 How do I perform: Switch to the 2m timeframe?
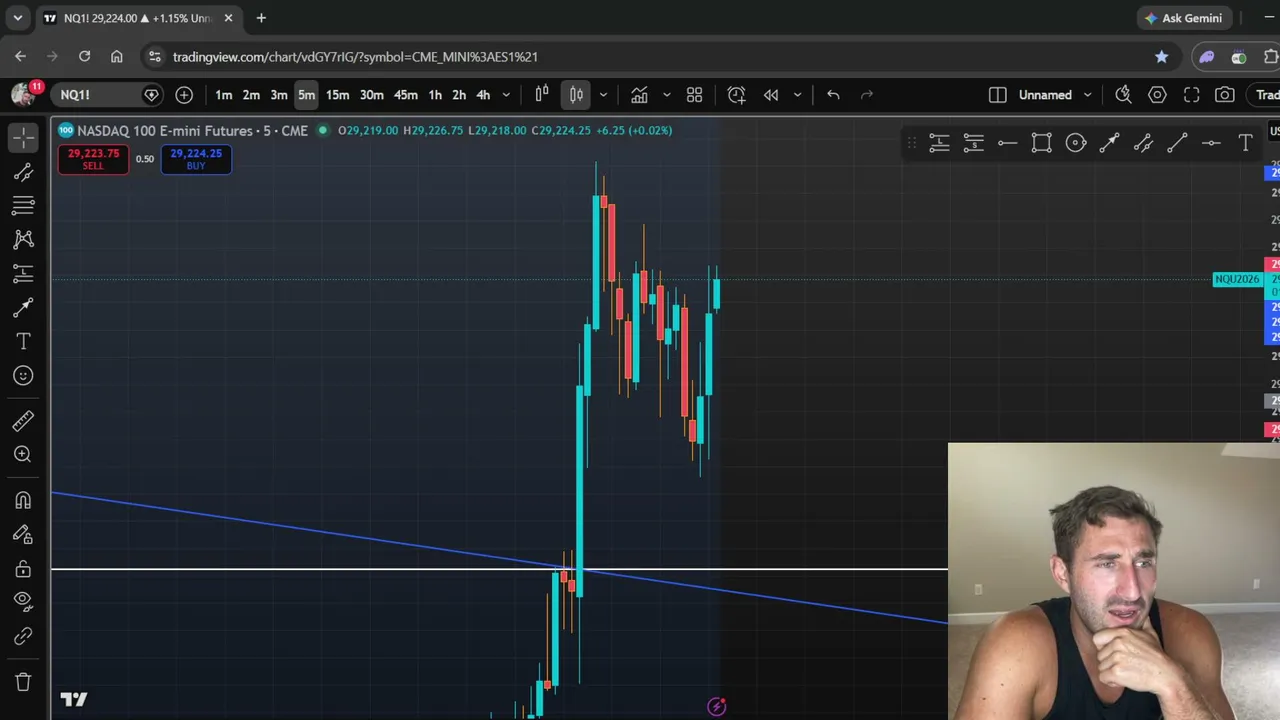[x=251, y=95]
